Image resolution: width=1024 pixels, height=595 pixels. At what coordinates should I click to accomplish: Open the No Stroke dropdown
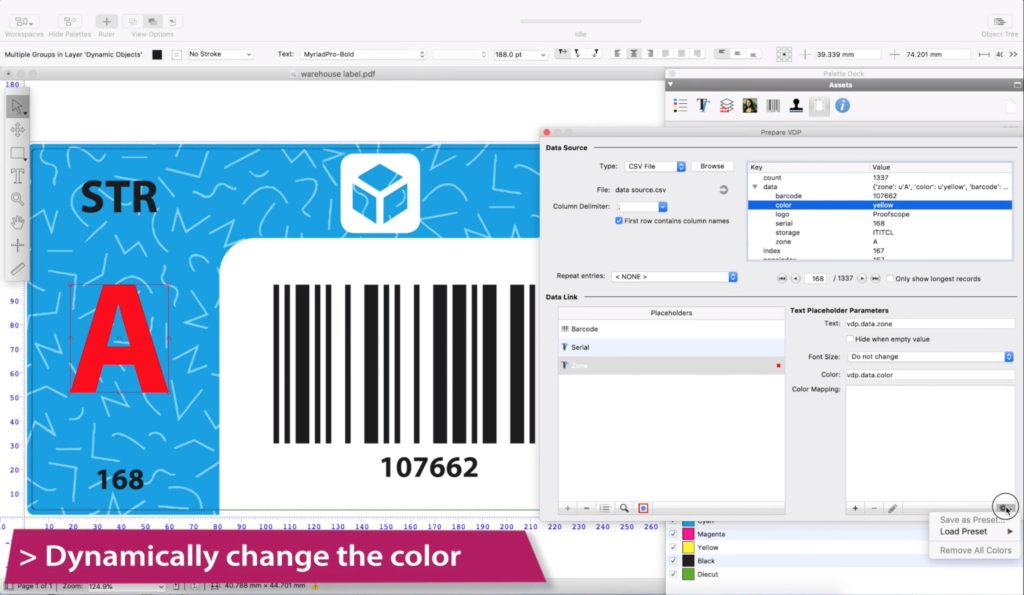tap(220, 54)
